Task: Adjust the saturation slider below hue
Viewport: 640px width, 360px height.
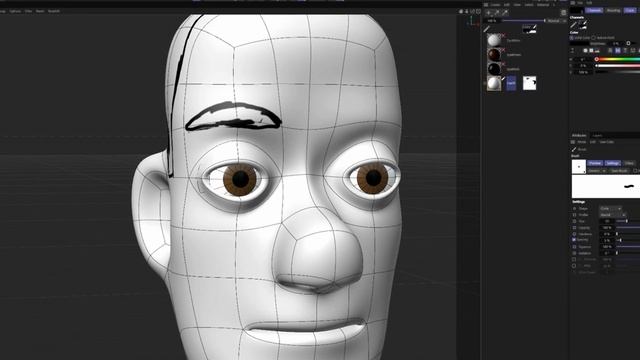Action: click(617, 66)
